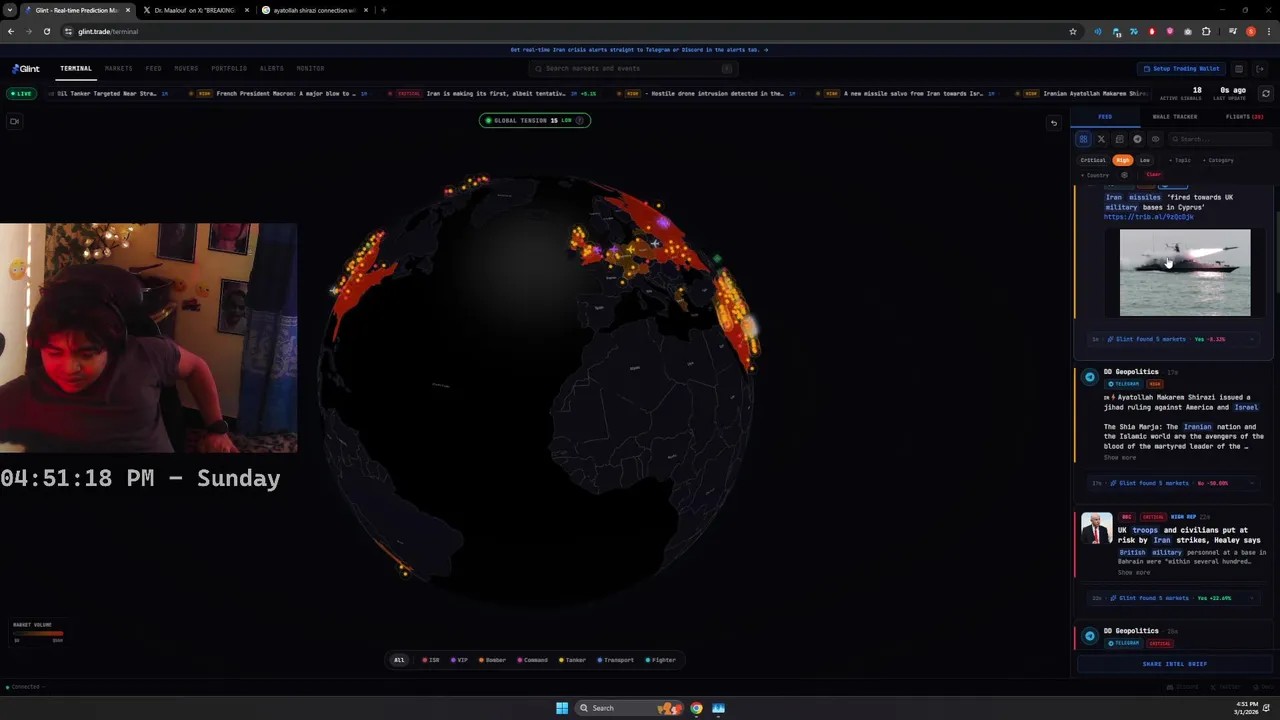The width and height of the screenshot is (1280, 720).
Task: Open the trib.al link in feed post
Action: [x=1148, y=217]
